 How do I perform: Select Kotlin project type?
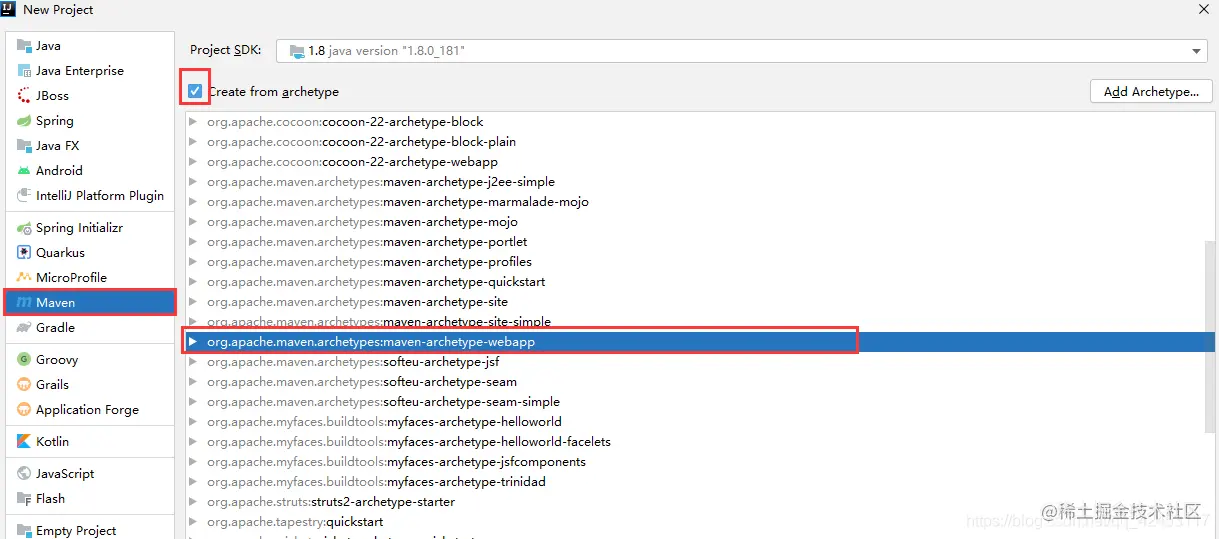pos(90,442)
